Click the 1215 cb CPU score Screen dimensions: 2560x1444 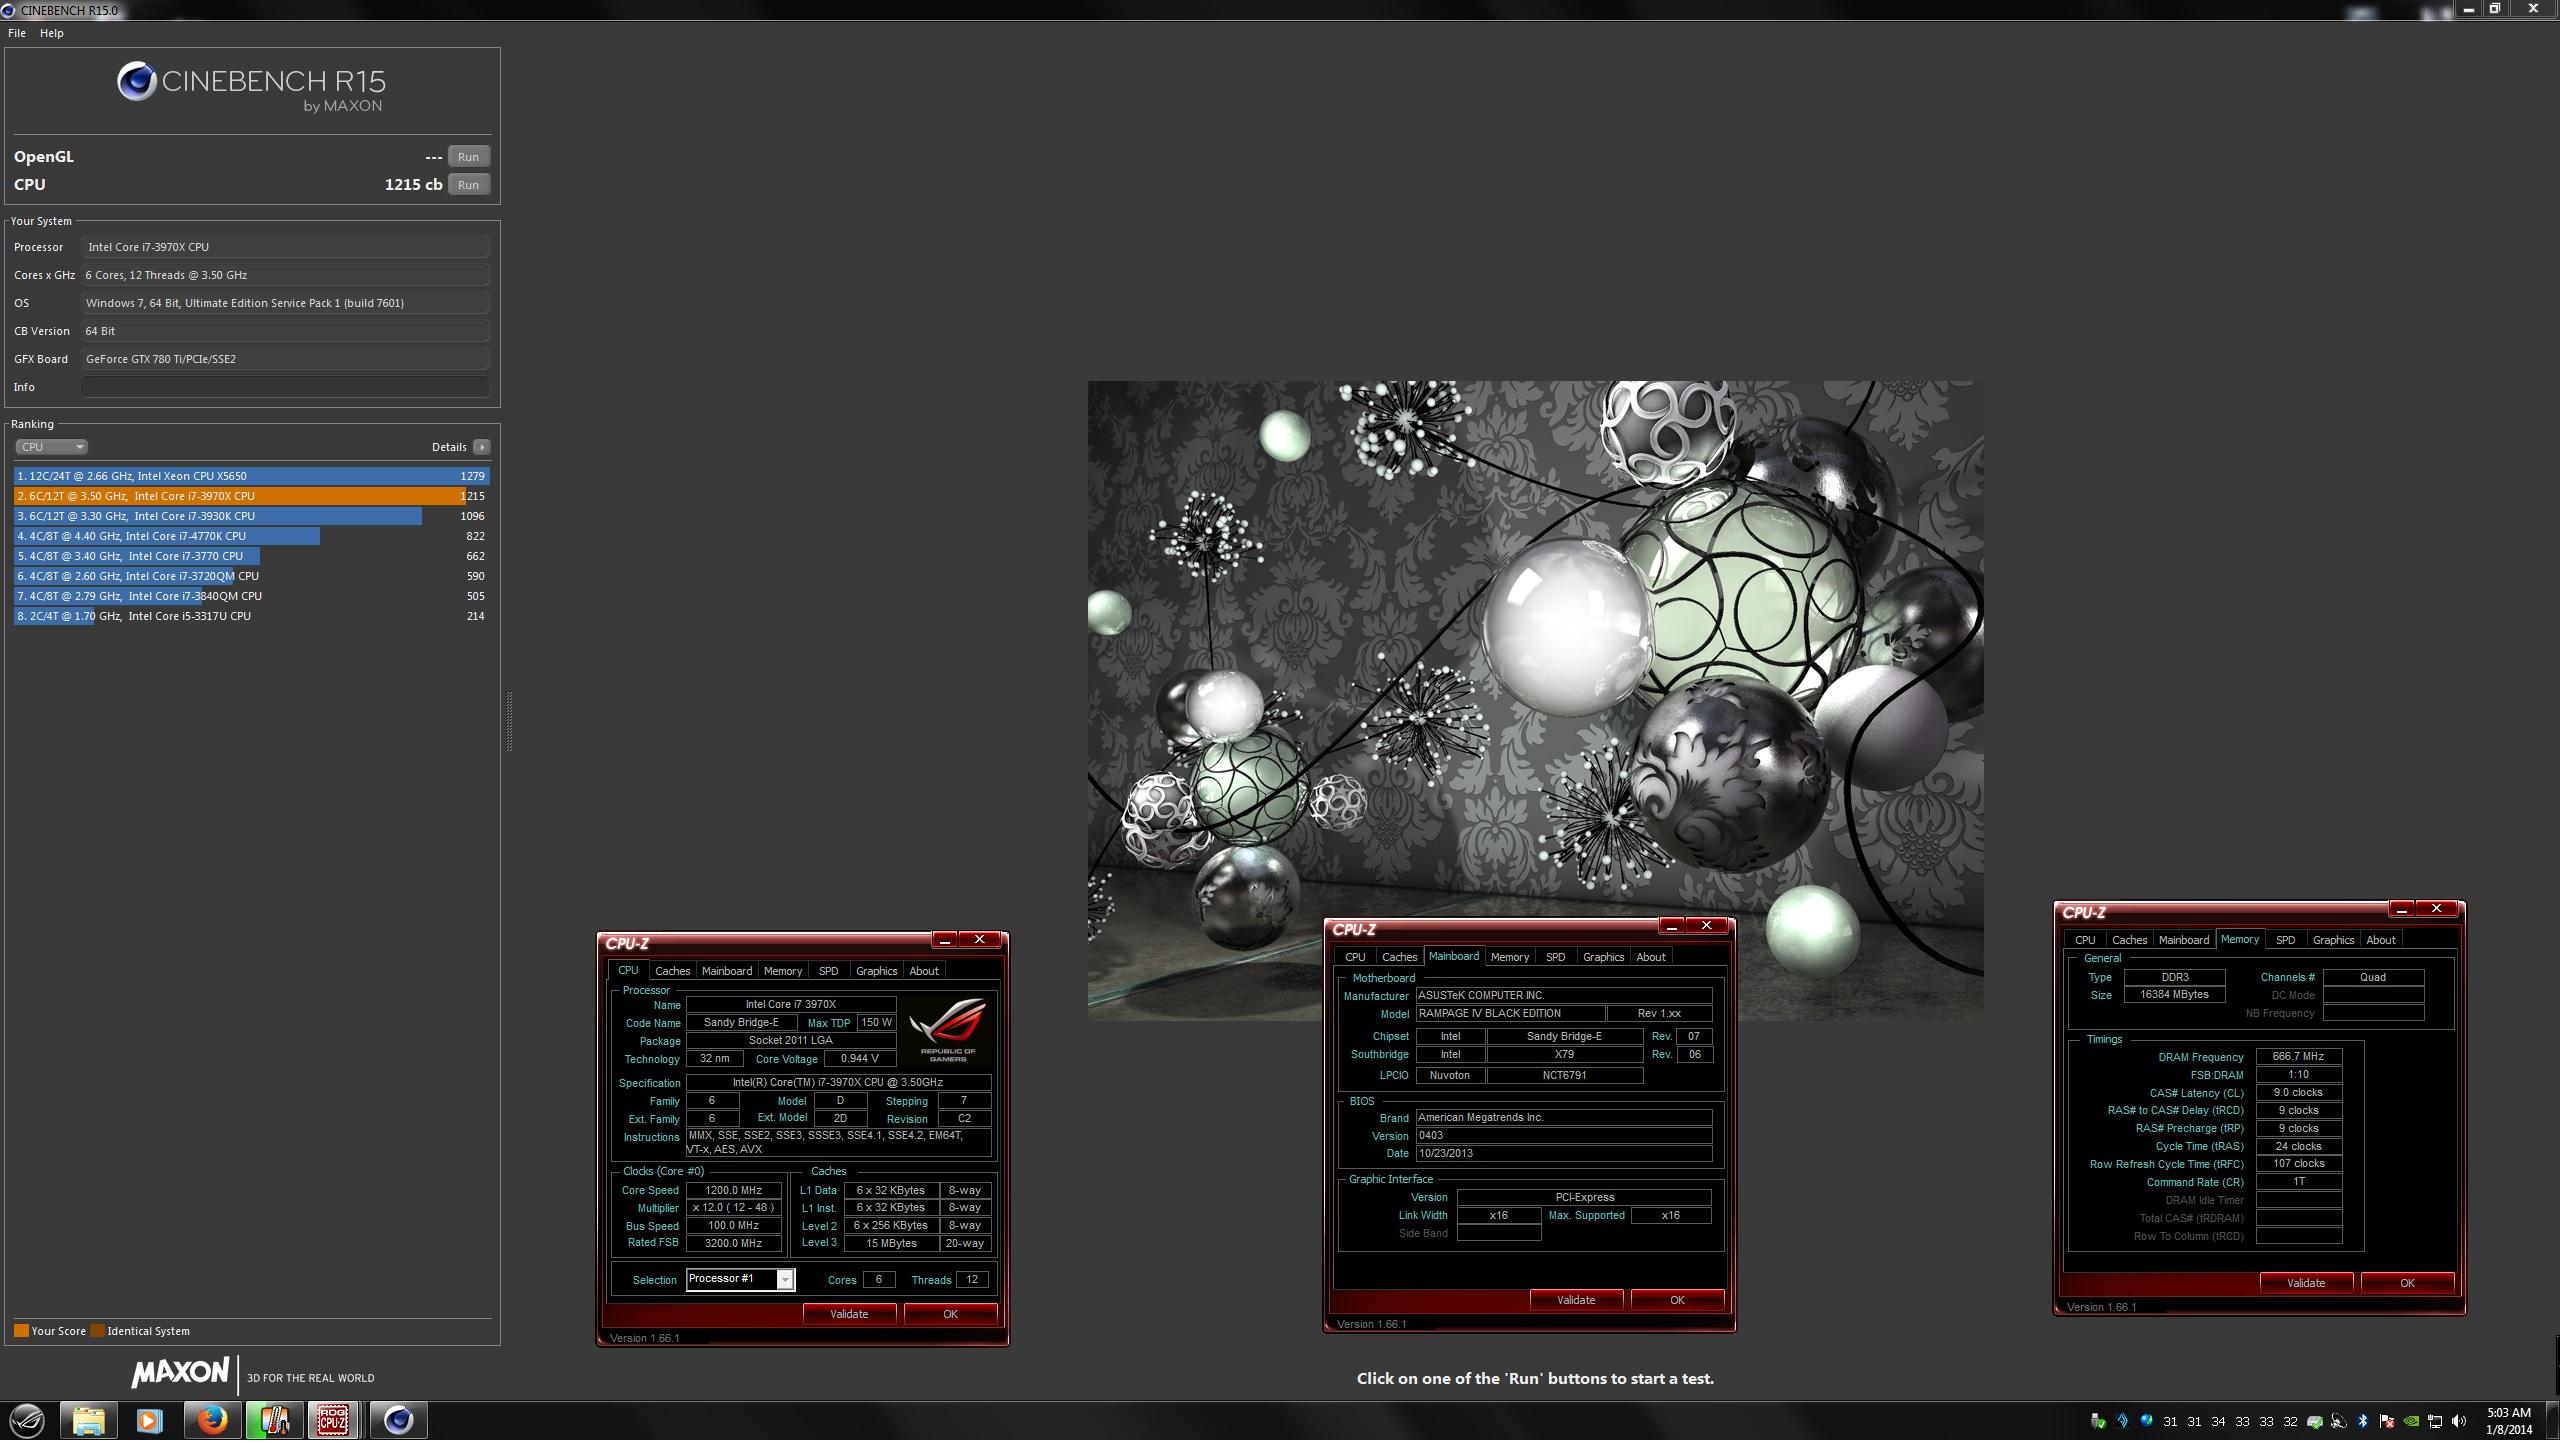pyautogui.click(x=413, y=185)
